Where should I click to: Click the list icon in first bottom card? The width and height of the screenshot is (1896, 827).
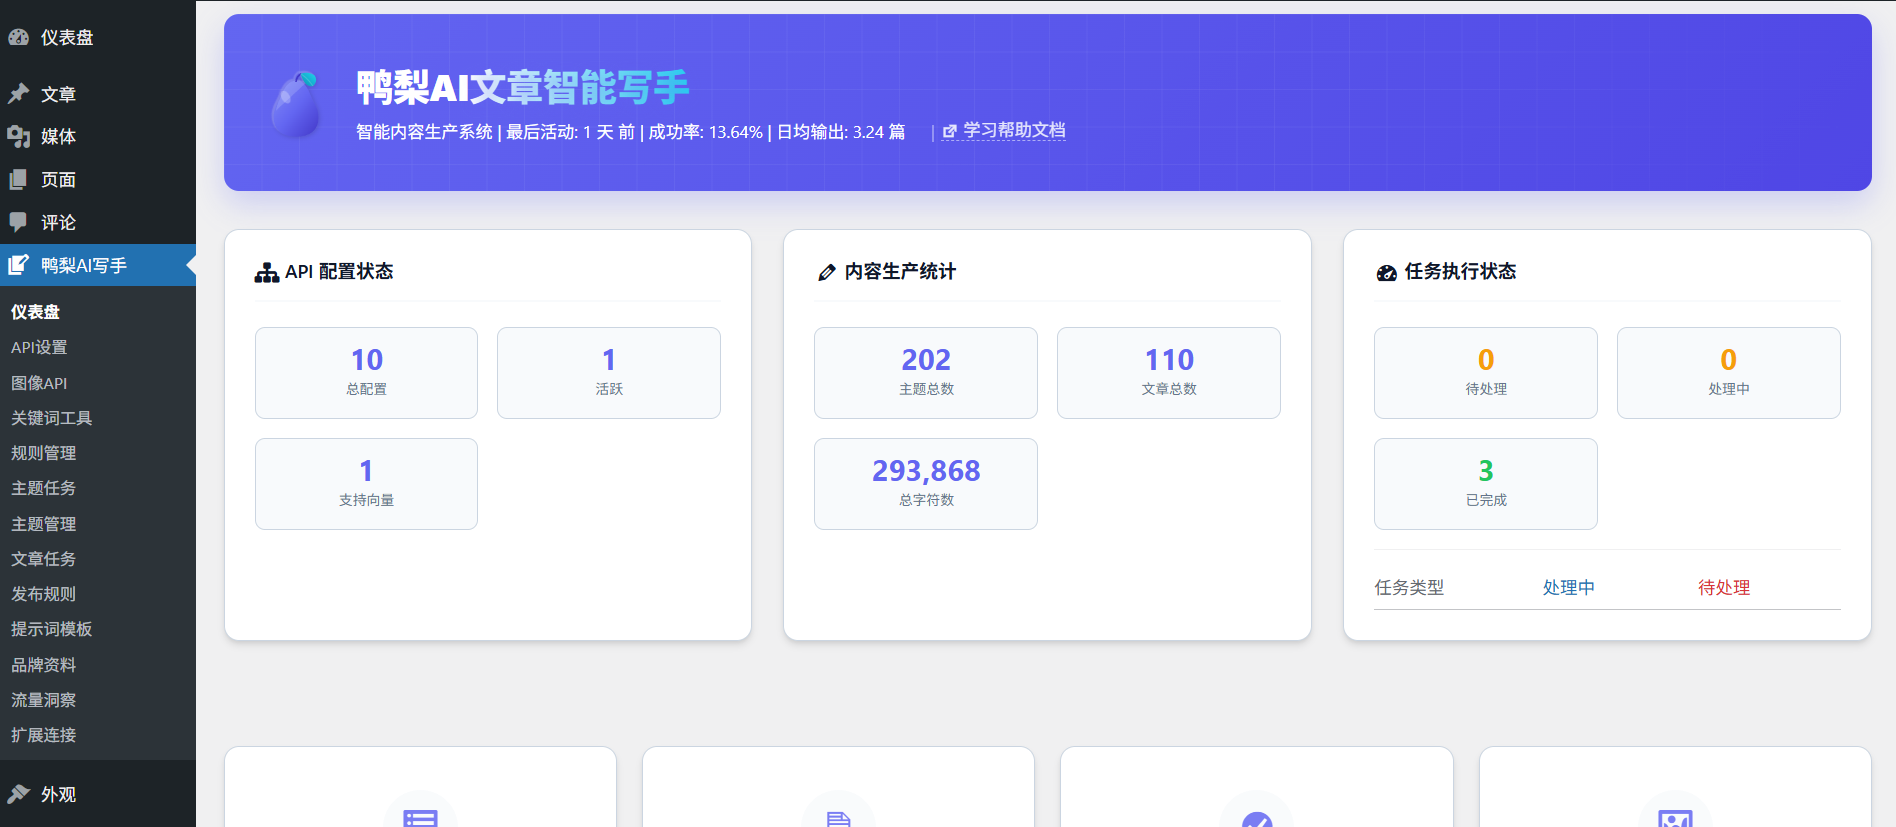click(x=420, y=817)
